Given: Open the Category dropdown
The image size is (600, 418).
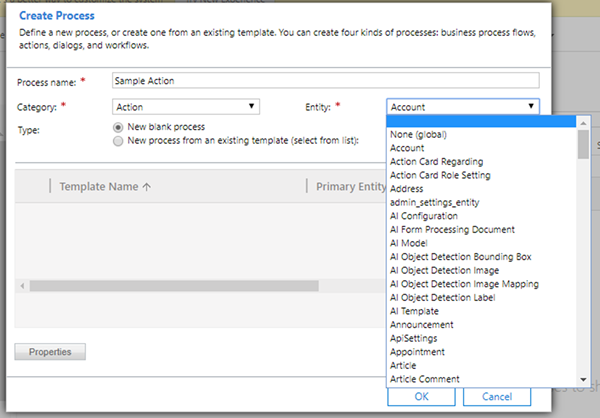Looking at the screenshot, I should point(187,106).
